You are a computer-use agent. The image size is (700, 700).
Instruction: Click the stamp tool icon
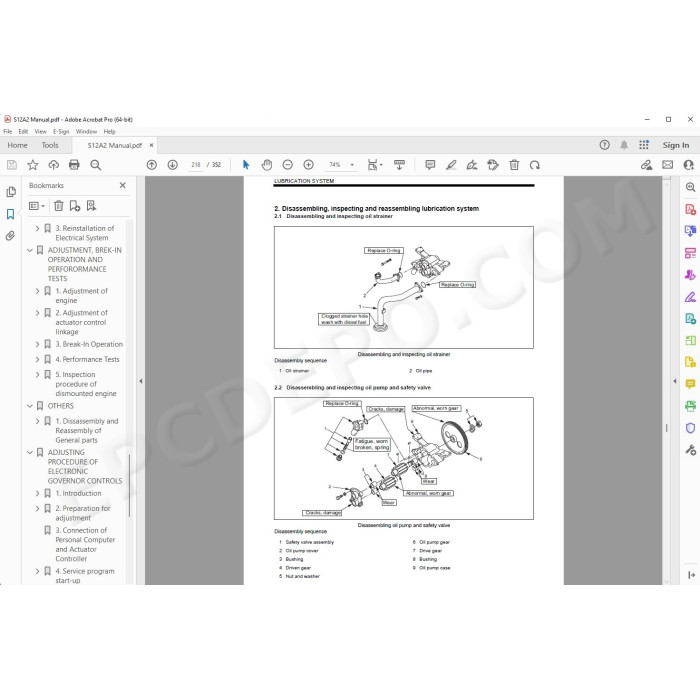click(493, 165)
